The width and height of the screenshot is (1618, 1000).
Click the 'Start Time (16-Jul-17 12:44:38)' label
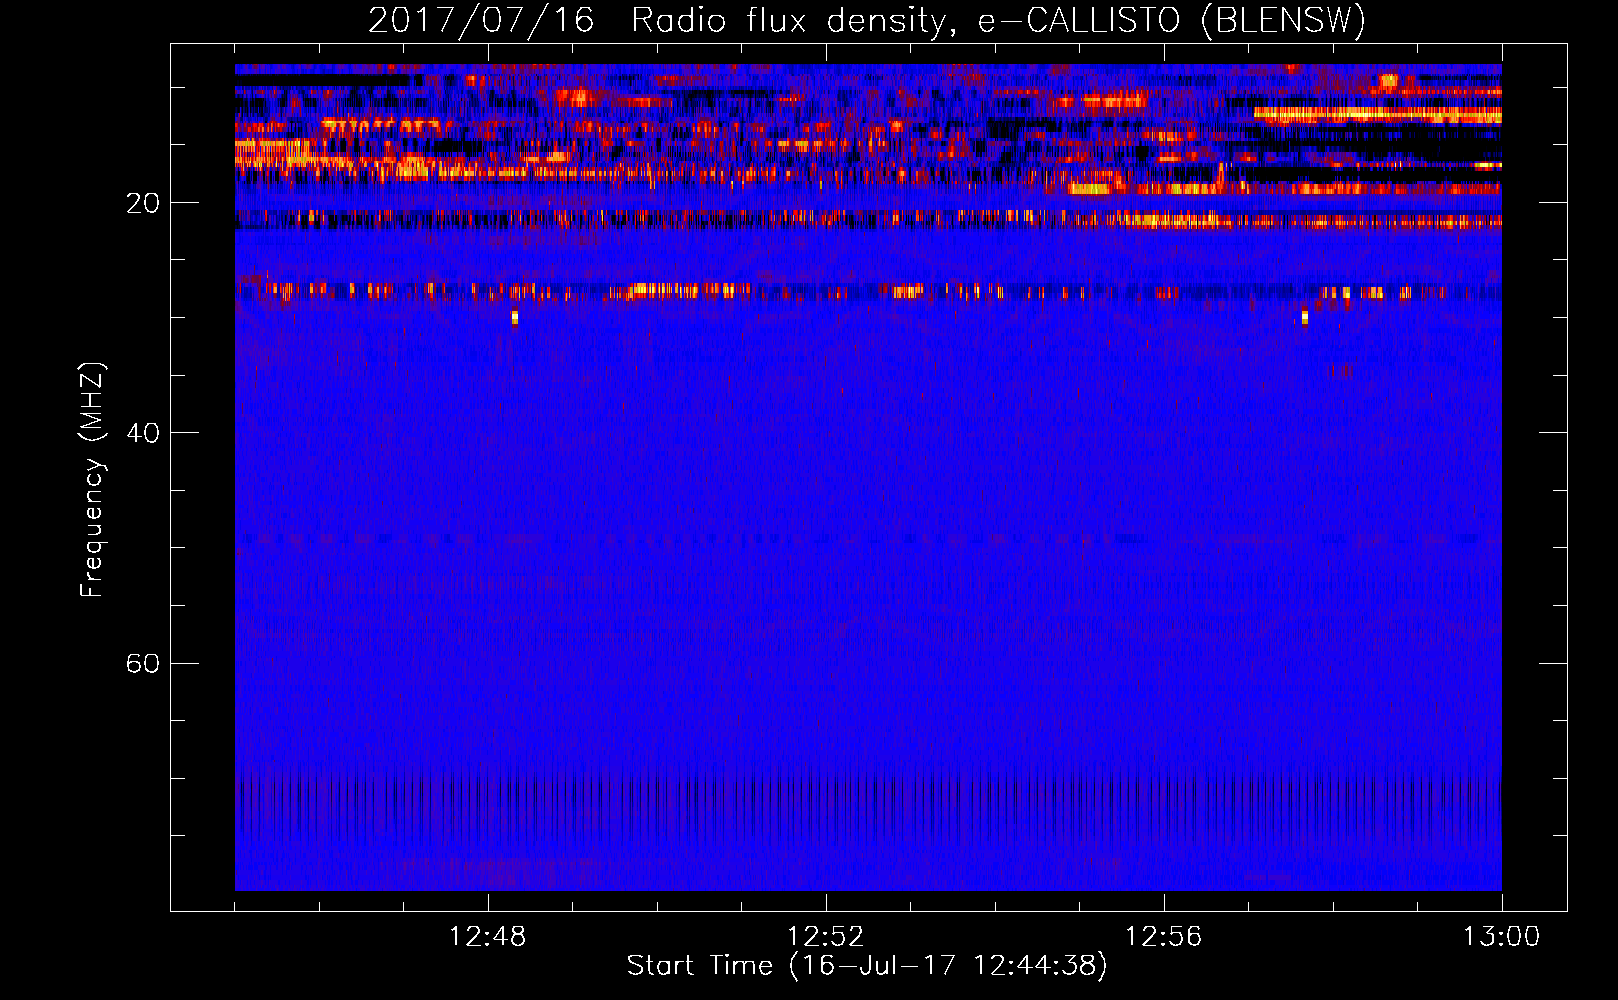(x=867, y=966)
